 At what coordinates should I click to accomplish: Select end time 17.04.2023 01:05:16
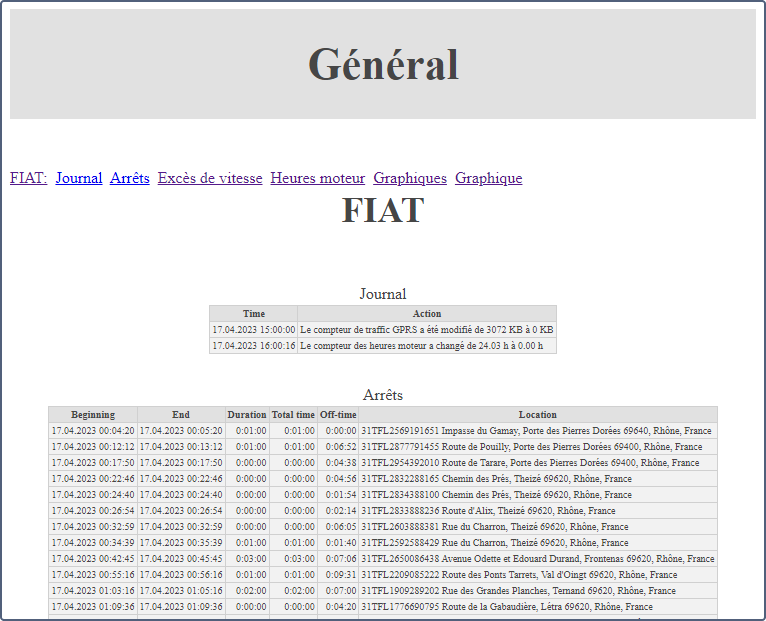click(181, 591)
